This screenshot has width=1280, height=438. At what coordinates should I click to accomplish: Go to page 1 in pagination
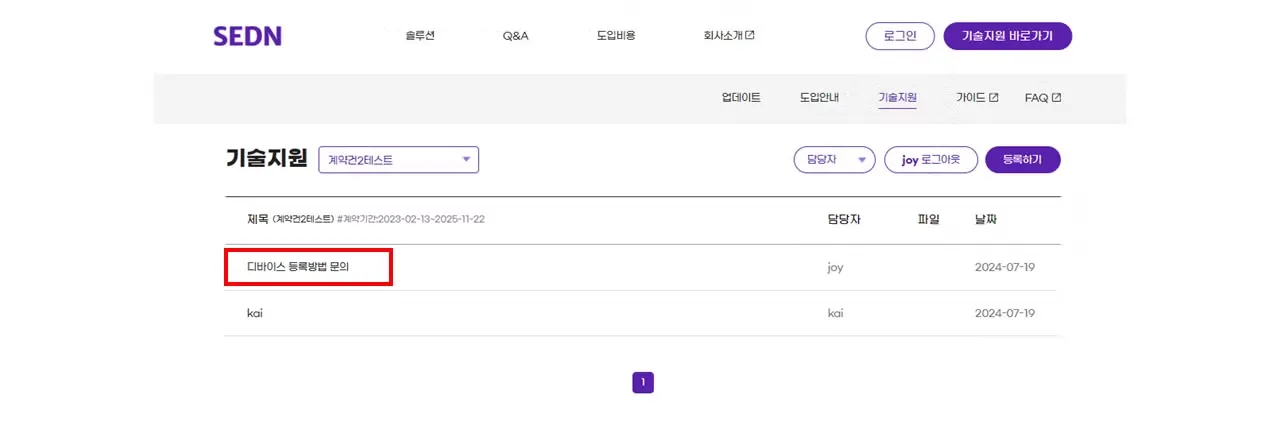click(643, 383)
